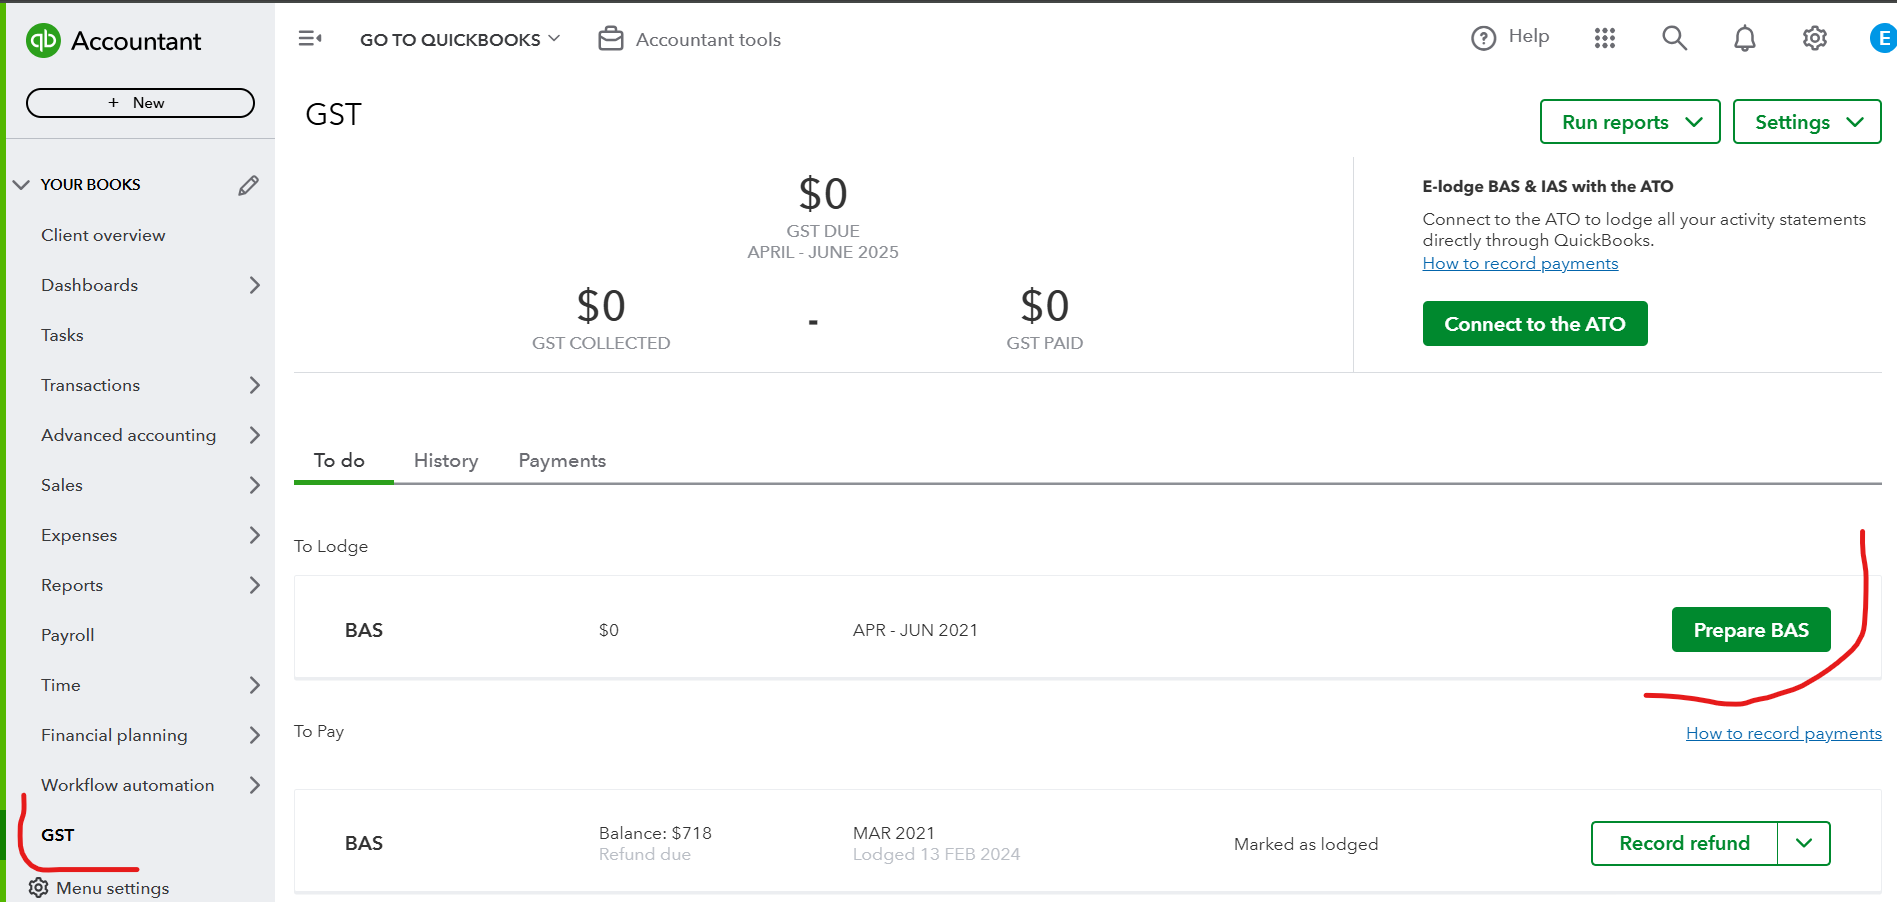Expand the Workflow automation submenu chevron
Image resolution: width=1897 pixels, height=902 pixels.
(254, 785)
